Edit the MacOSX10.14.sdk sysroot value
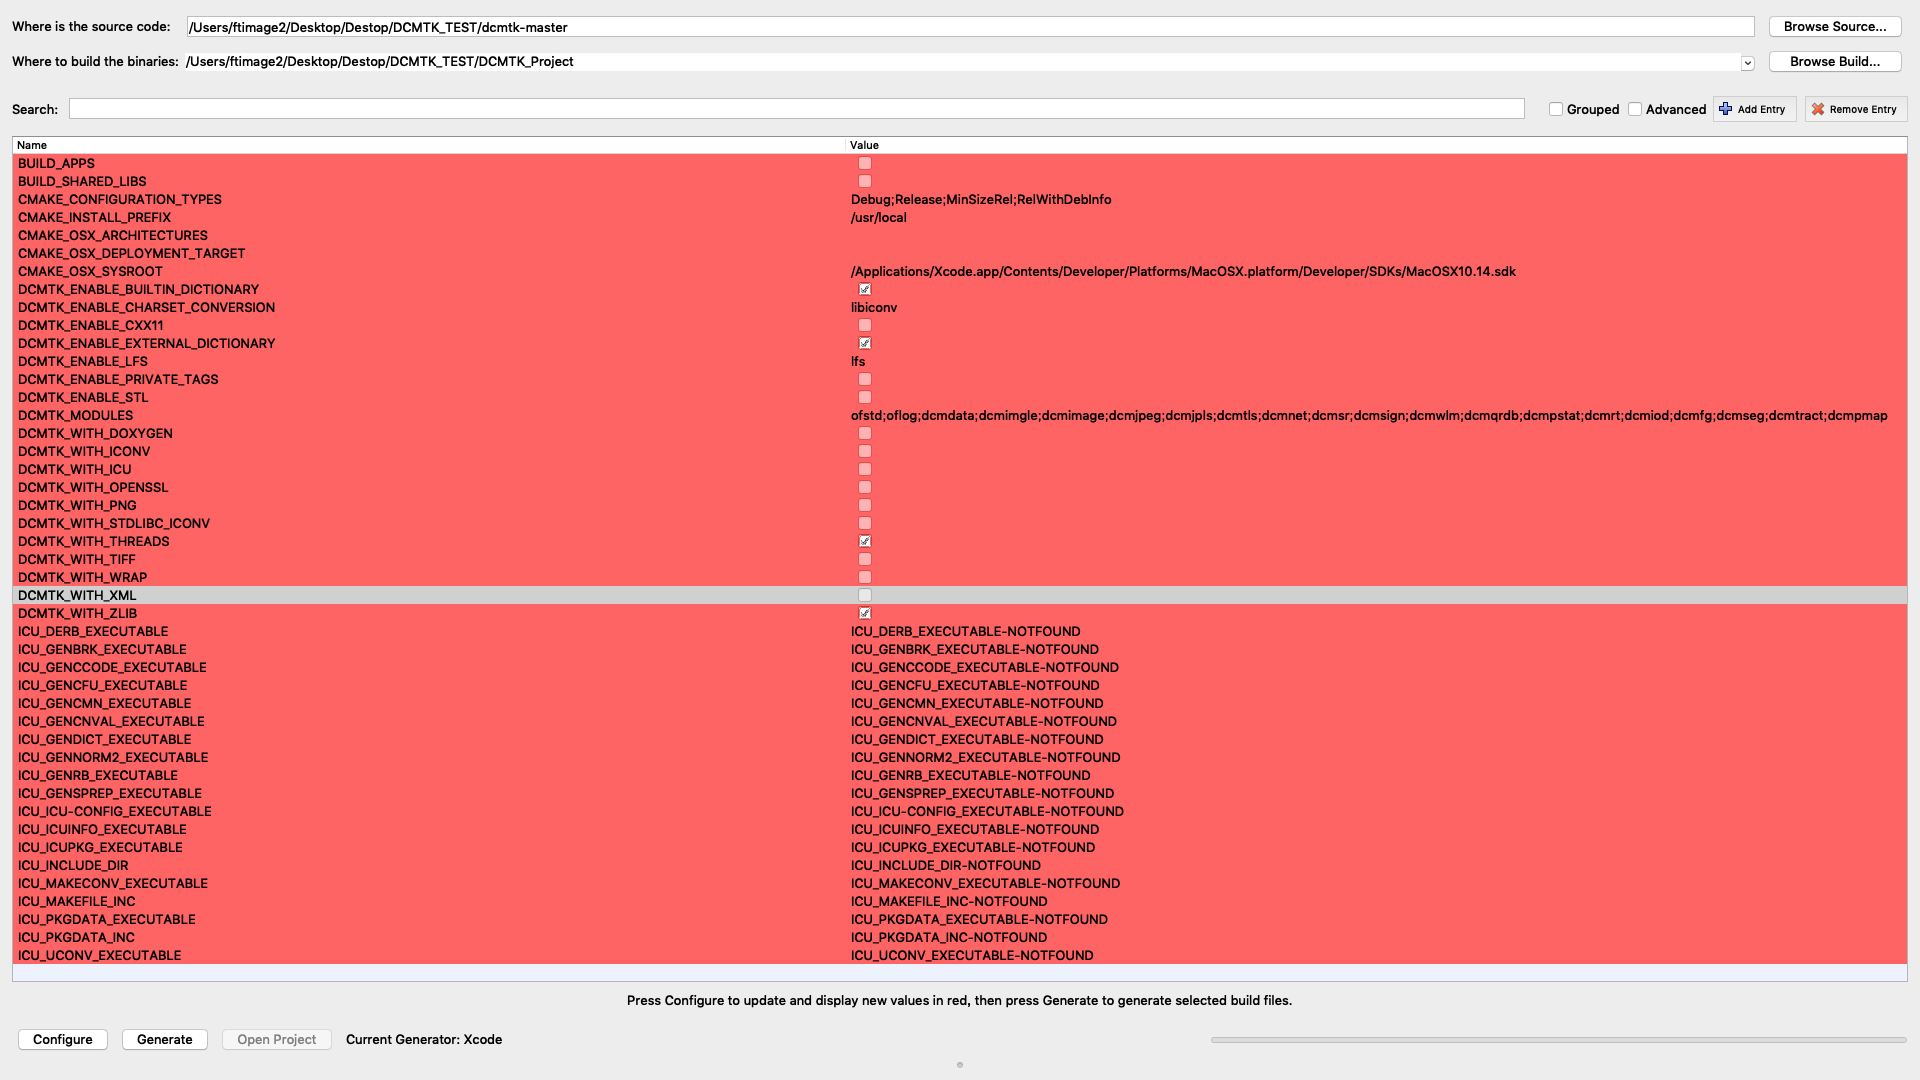 tap(1183, 271)
